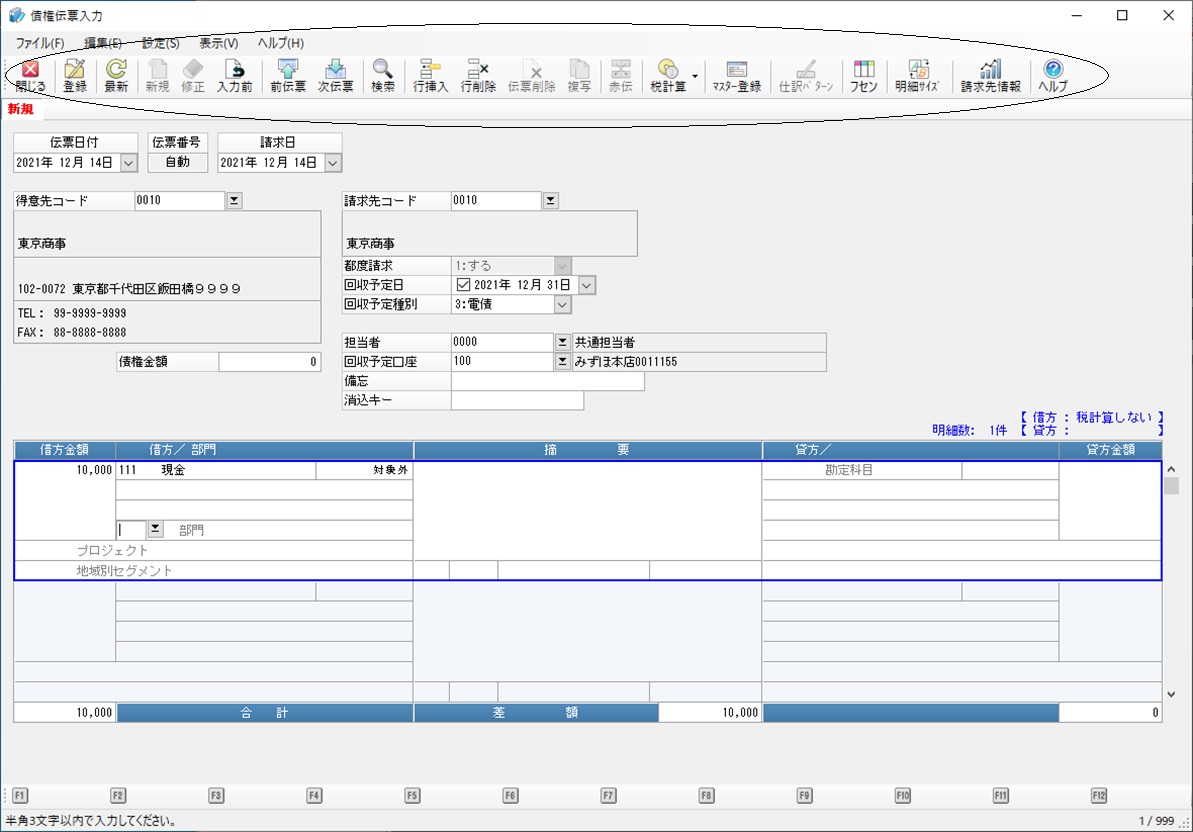Click the 閉じる (close) toolbar icon

[x=30, y=76]
